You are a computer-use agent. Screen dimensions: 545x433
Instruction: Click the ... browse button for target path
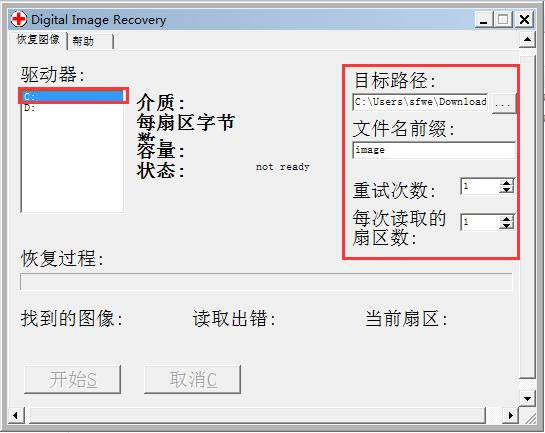tap(503, 103)
